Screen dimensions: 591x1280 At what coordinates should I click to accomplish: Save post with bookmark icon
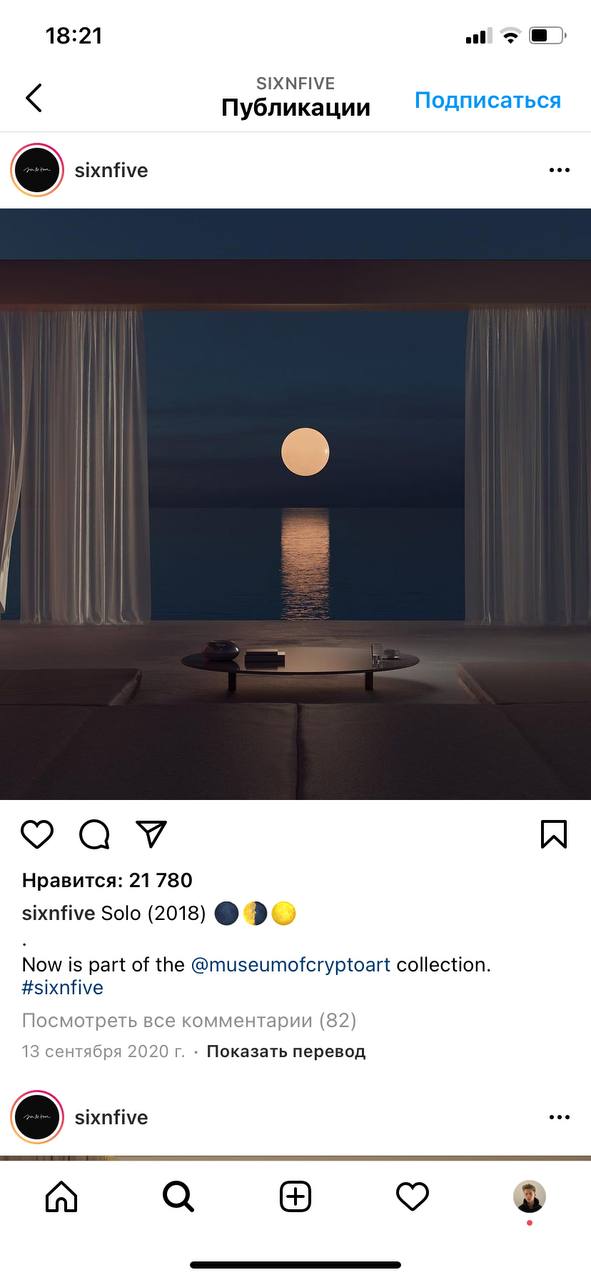coord(554,834)
